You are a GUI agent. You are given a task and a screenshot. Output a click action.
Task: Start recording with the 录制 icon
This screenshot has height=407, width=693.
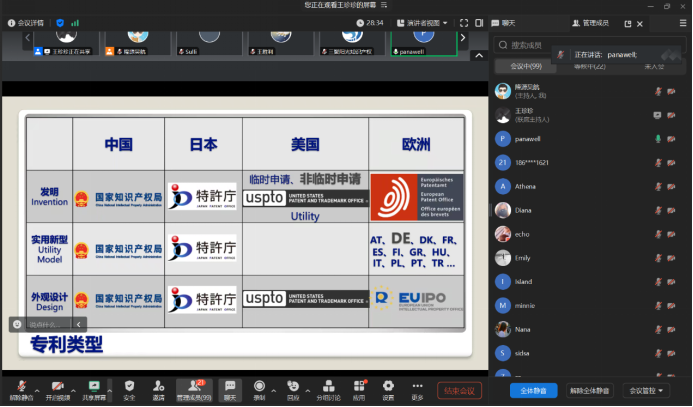[259, 386]
